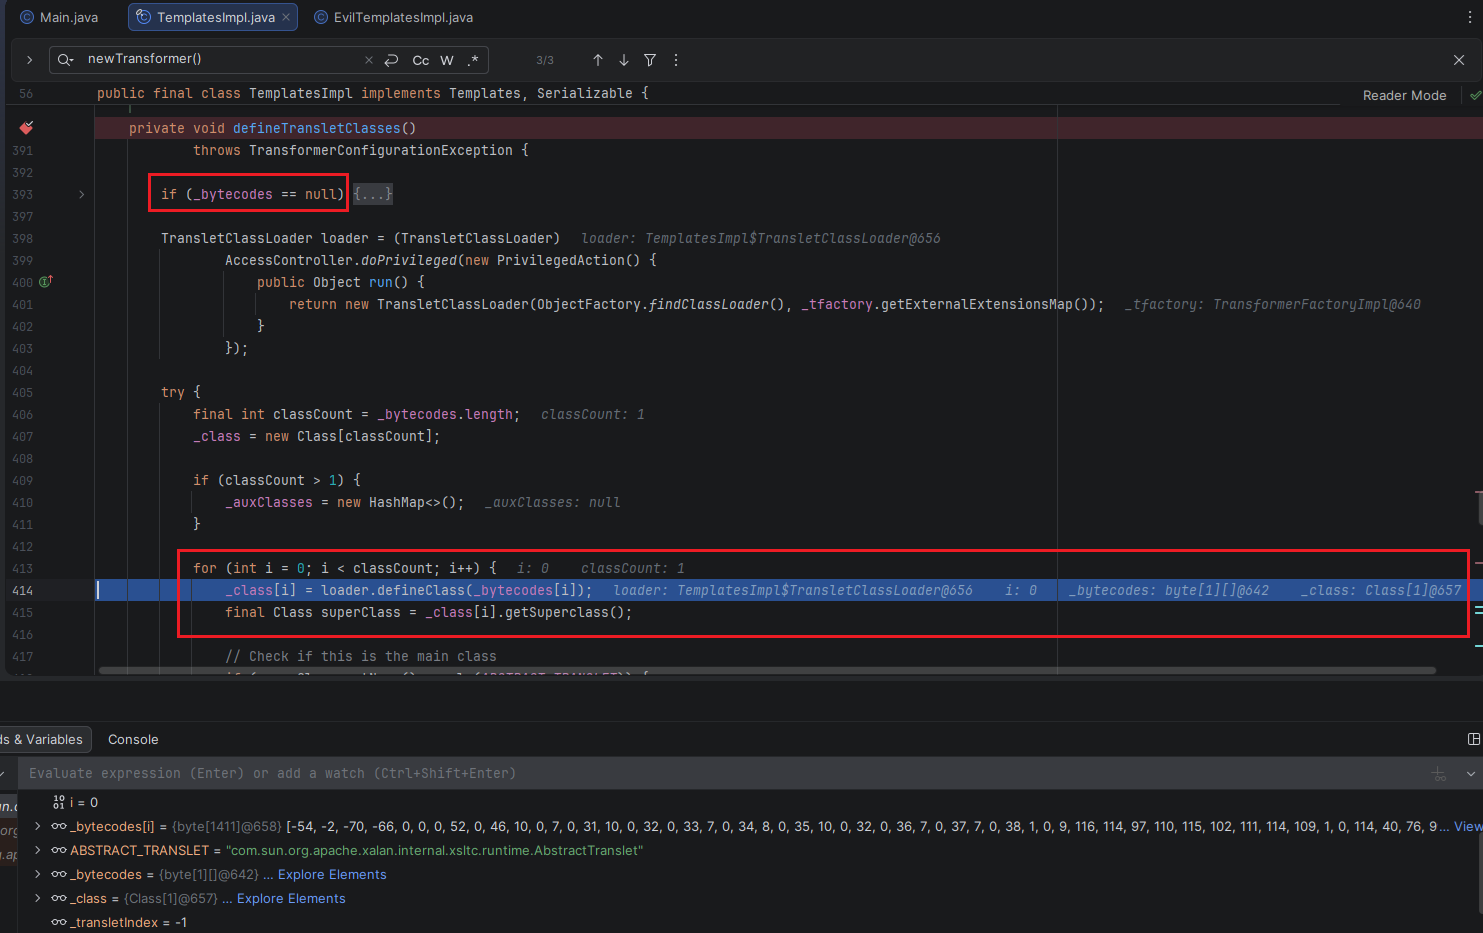
Task: Jump to the previous search occurrence
Action: coord(598,60)
